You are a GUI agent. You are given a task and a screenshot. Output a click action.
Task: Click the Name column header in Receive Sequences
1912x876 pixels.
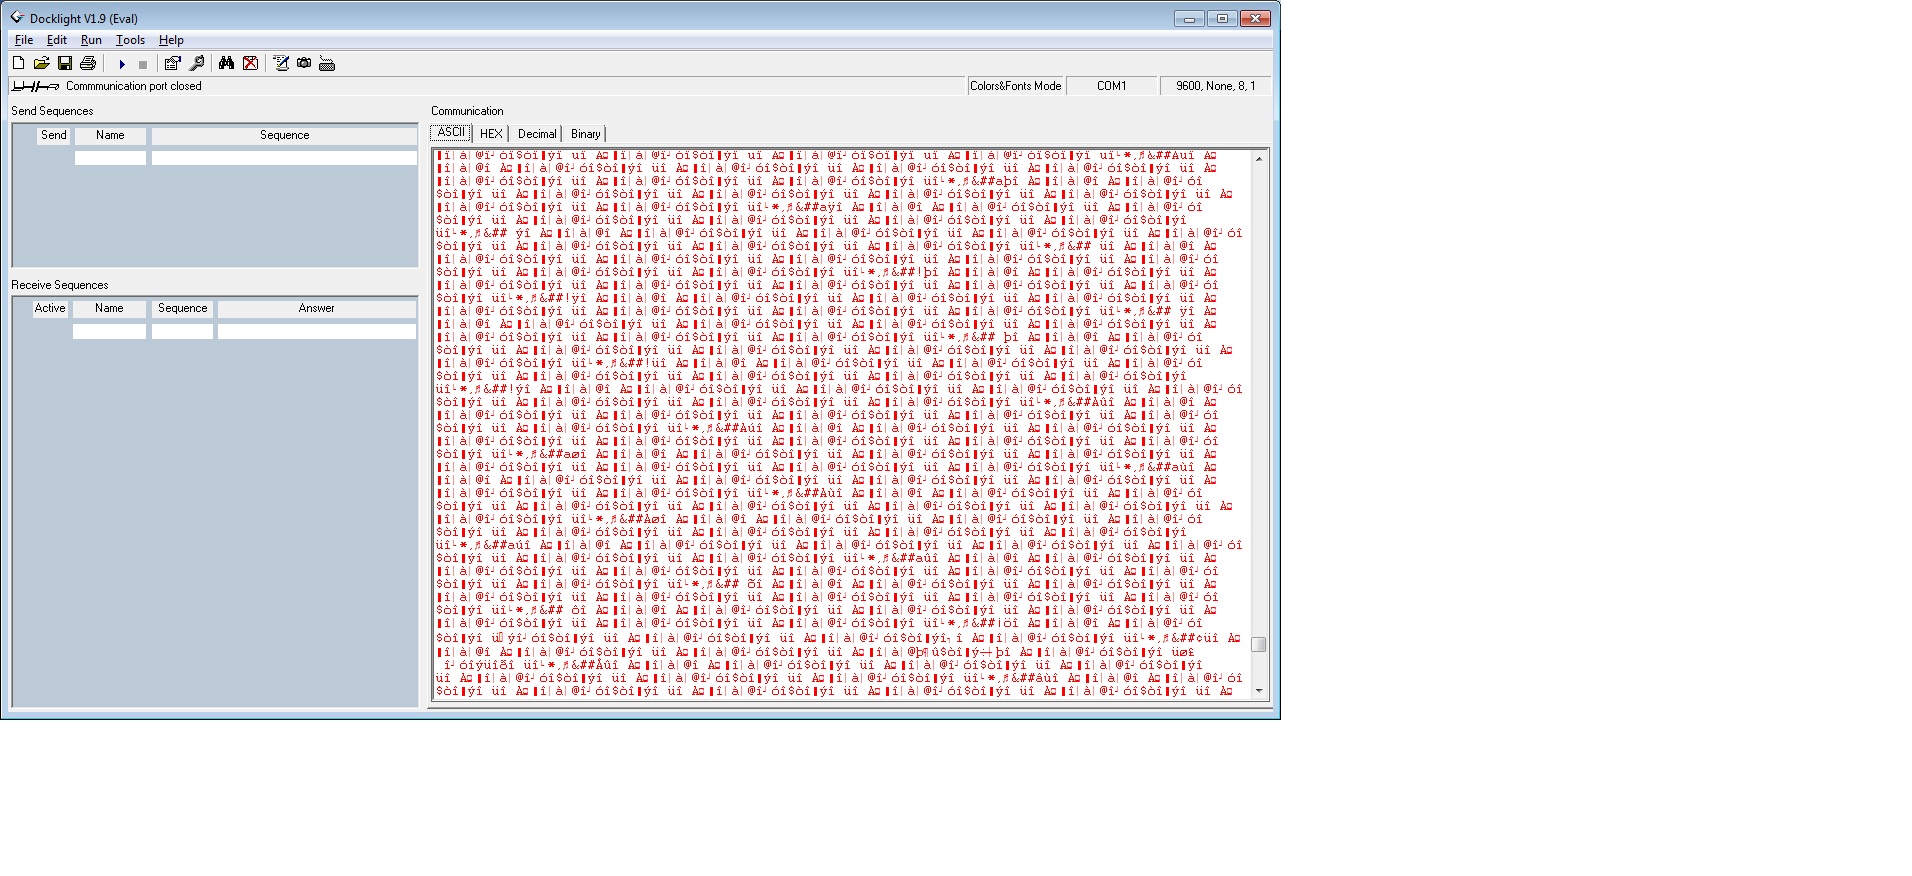(109, 308)
